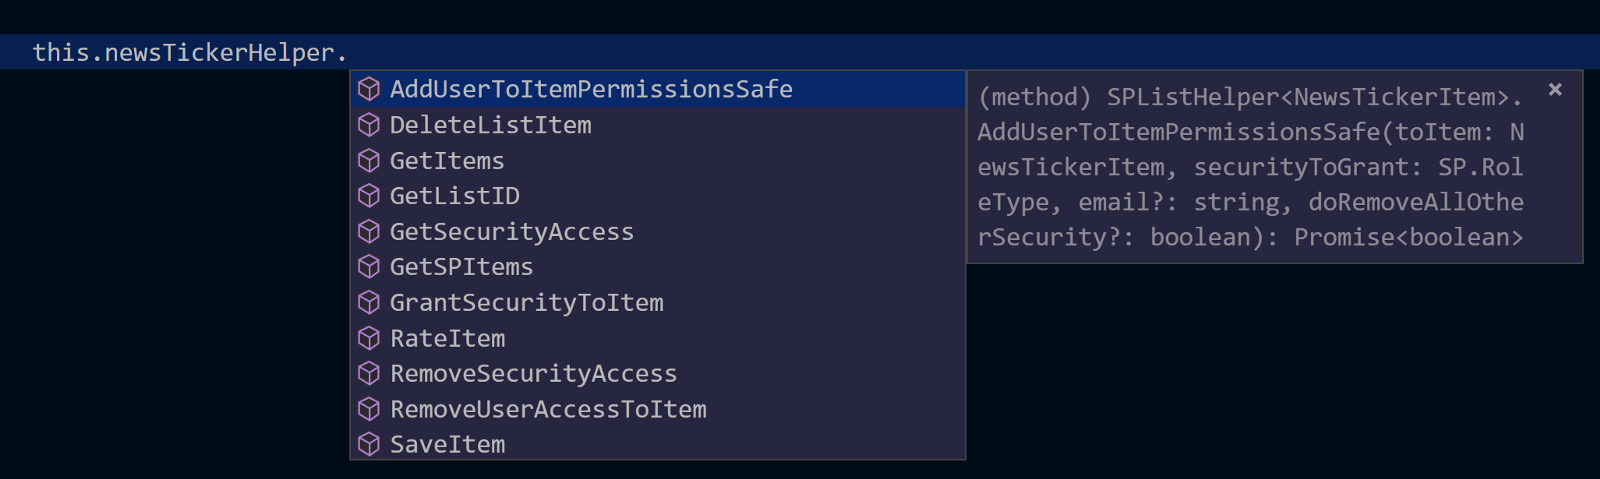This screenshot has width=1600, height=479.
Task: Select the AddUserToItemPermissionsSafe suggestion
Action: [x=590, y=89]
